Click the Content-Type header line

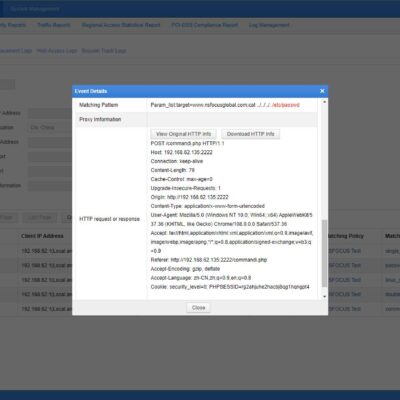(x=208, y=206)
